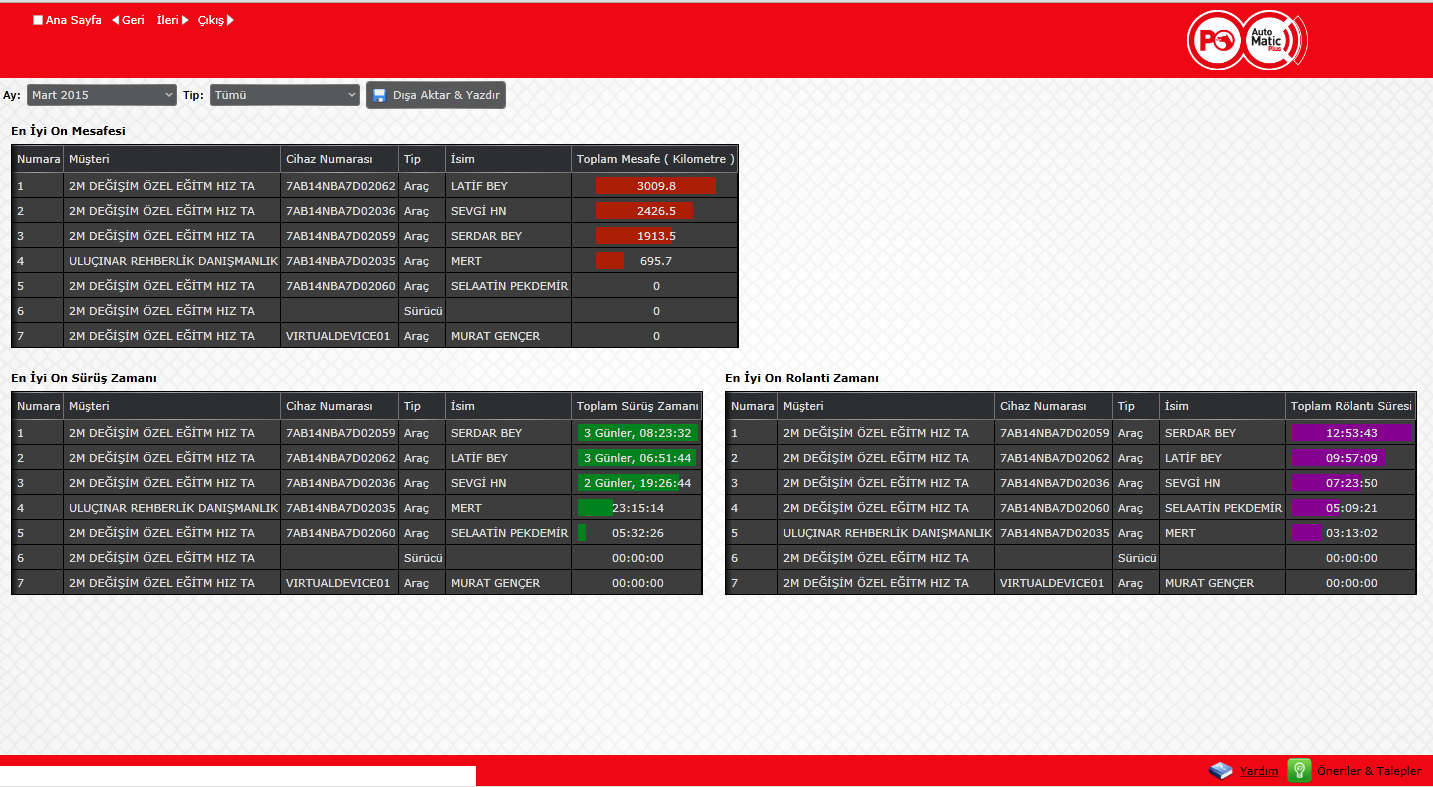The height and width of the screenshot is (787, 1433).
Task: Tick the Ana Sayfa checkbox
Action: coord(38,20)
